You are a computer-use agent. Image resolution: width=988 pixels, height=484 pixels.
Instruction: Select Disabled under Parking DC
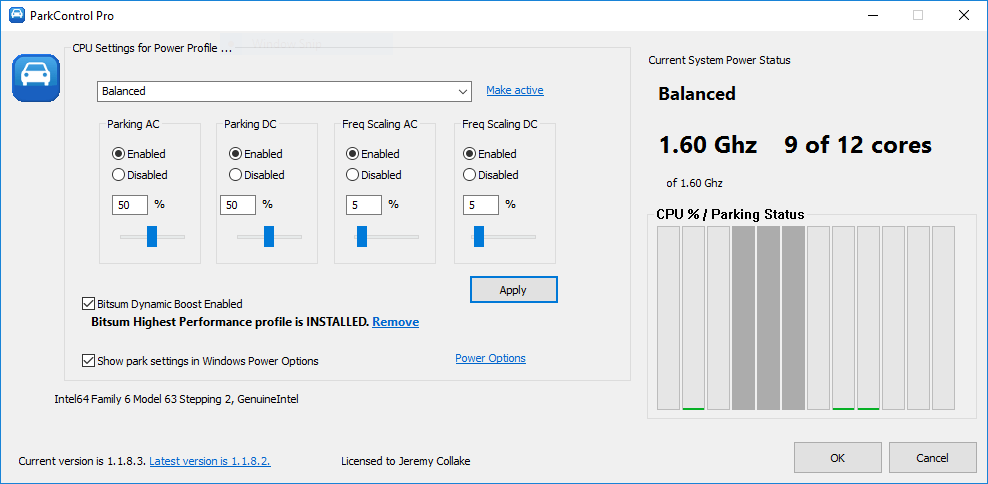coord(257,175)
